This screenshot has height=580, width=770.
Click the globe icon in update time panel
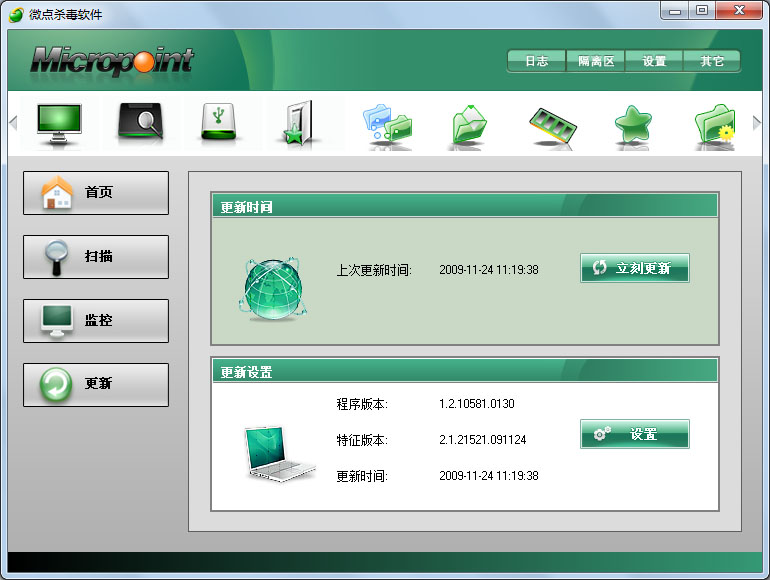[273, 290]
